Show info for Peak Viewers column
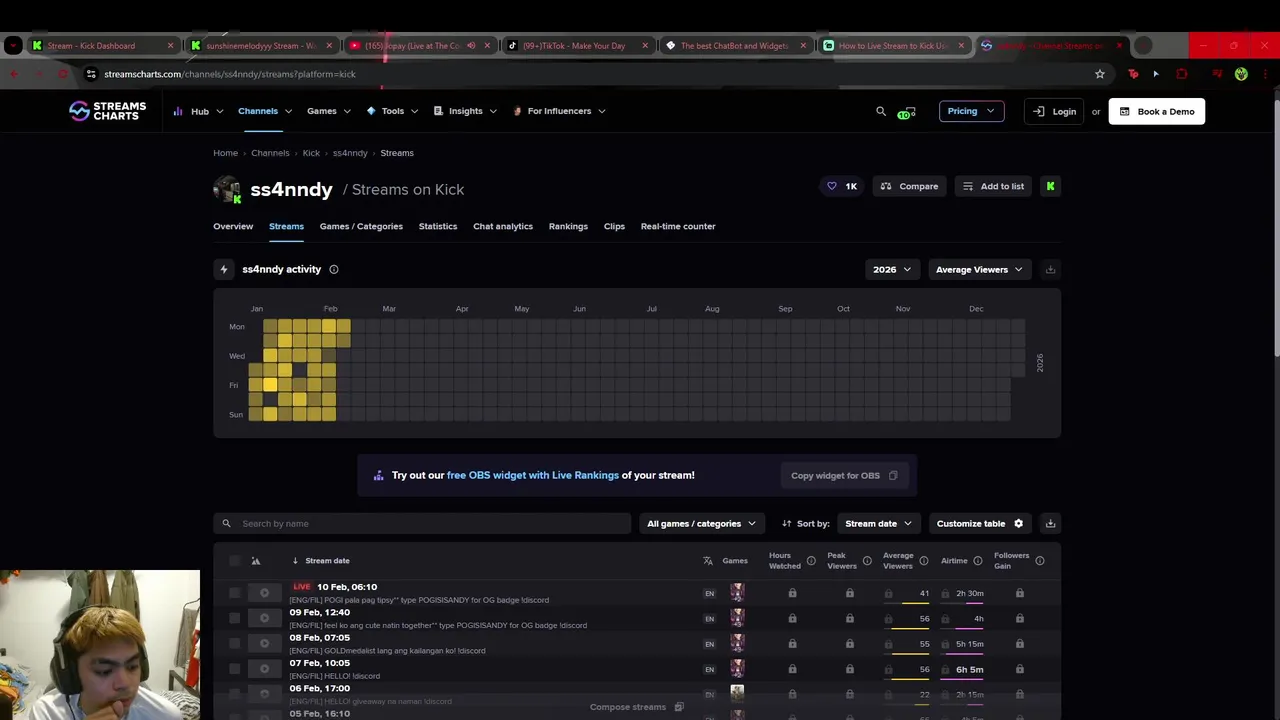 click(868, 561)
